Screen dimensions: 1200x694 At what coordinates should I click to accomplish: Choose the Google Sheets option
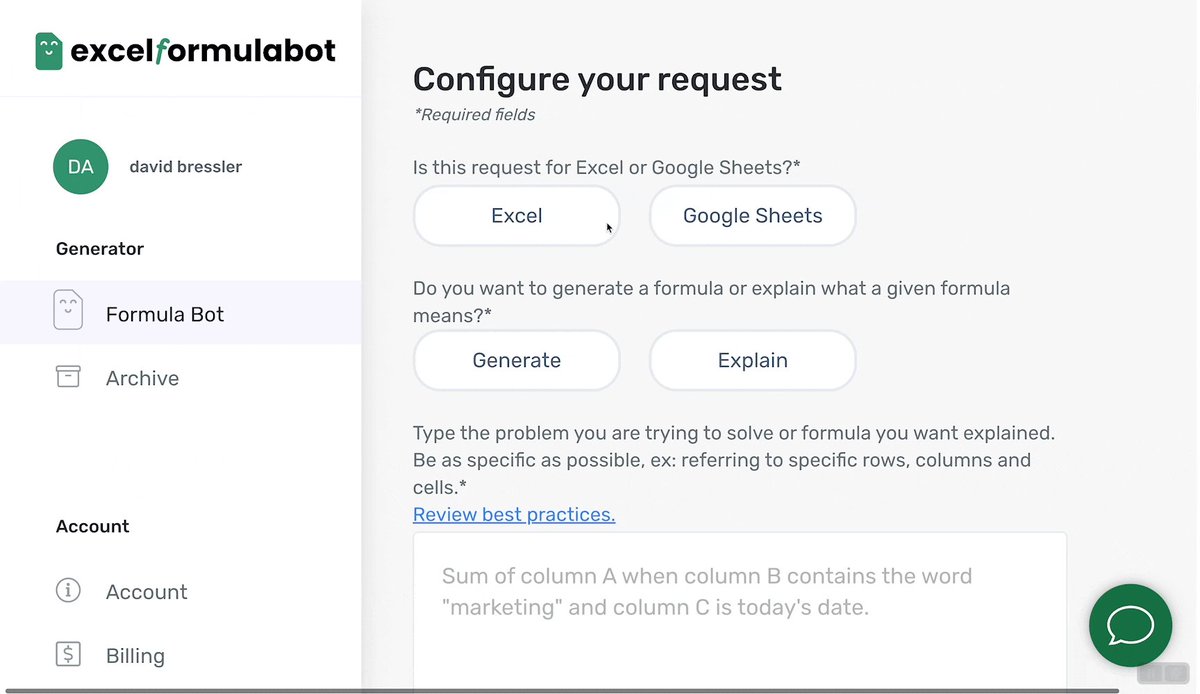pyautogui.click(x=752, y=216)
